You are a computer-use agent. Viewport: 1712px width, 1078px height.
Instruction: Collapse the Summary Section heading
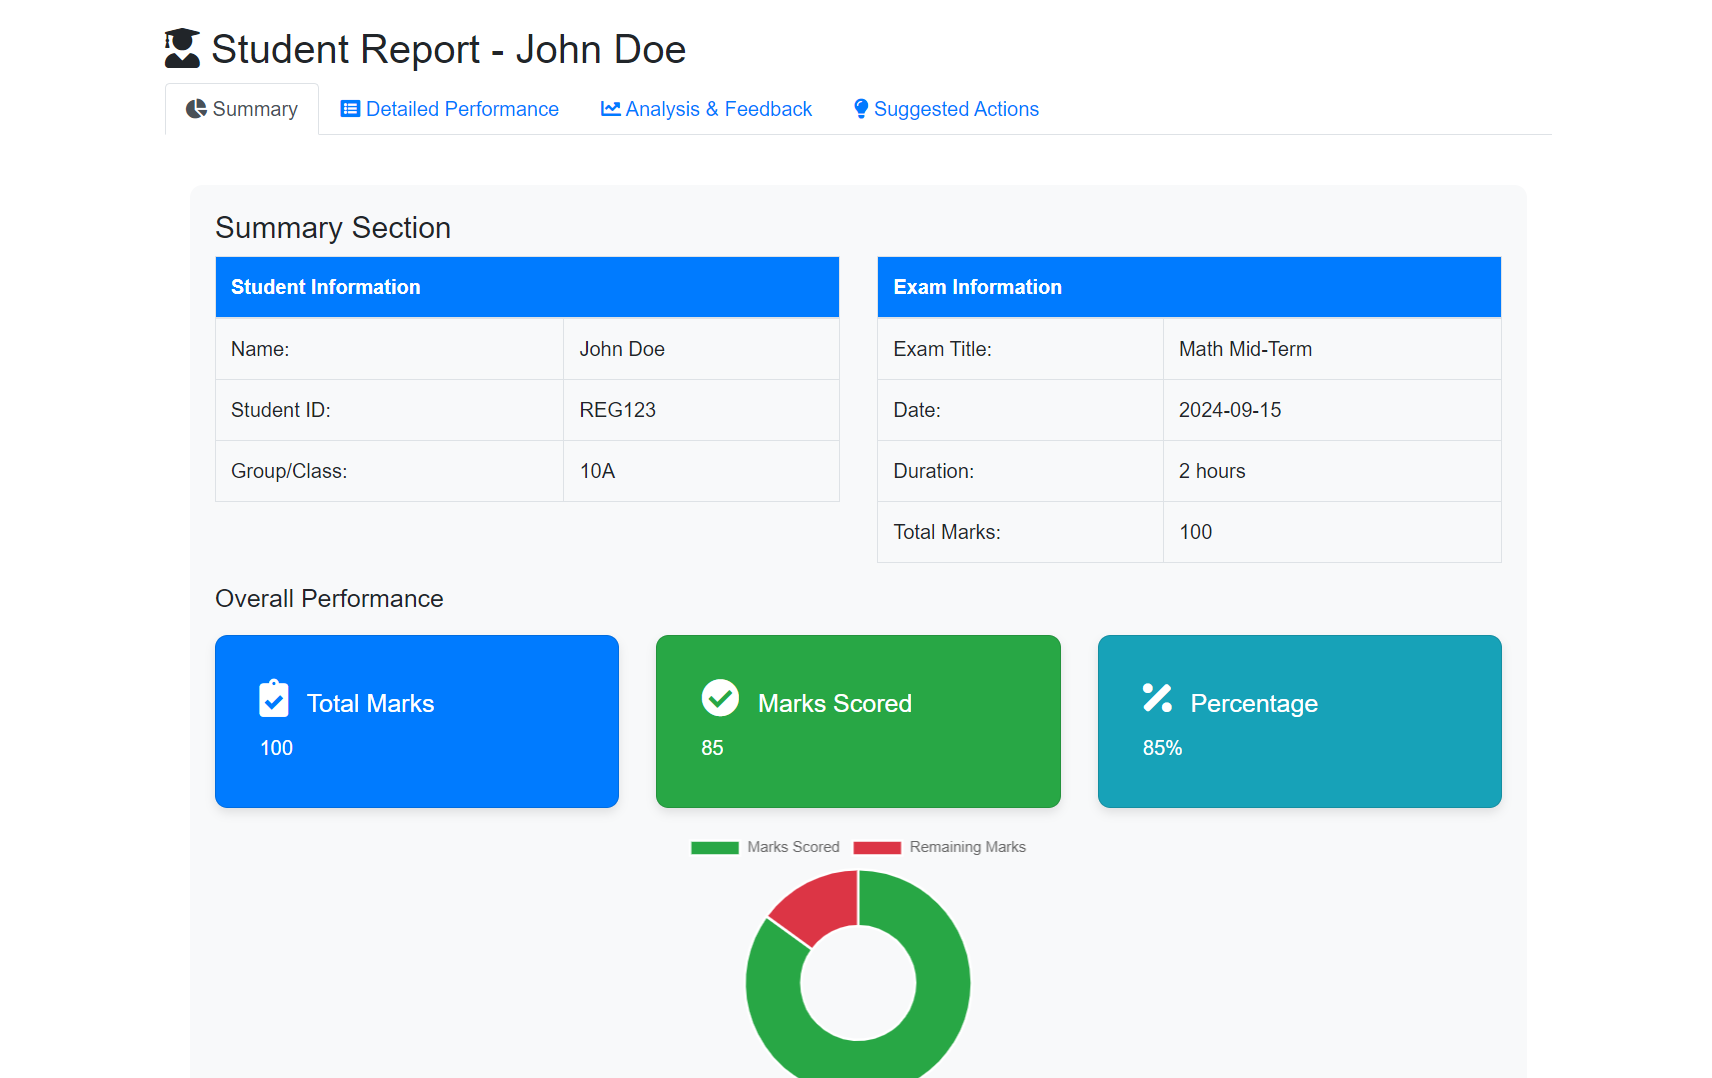[x=333, y=228]
